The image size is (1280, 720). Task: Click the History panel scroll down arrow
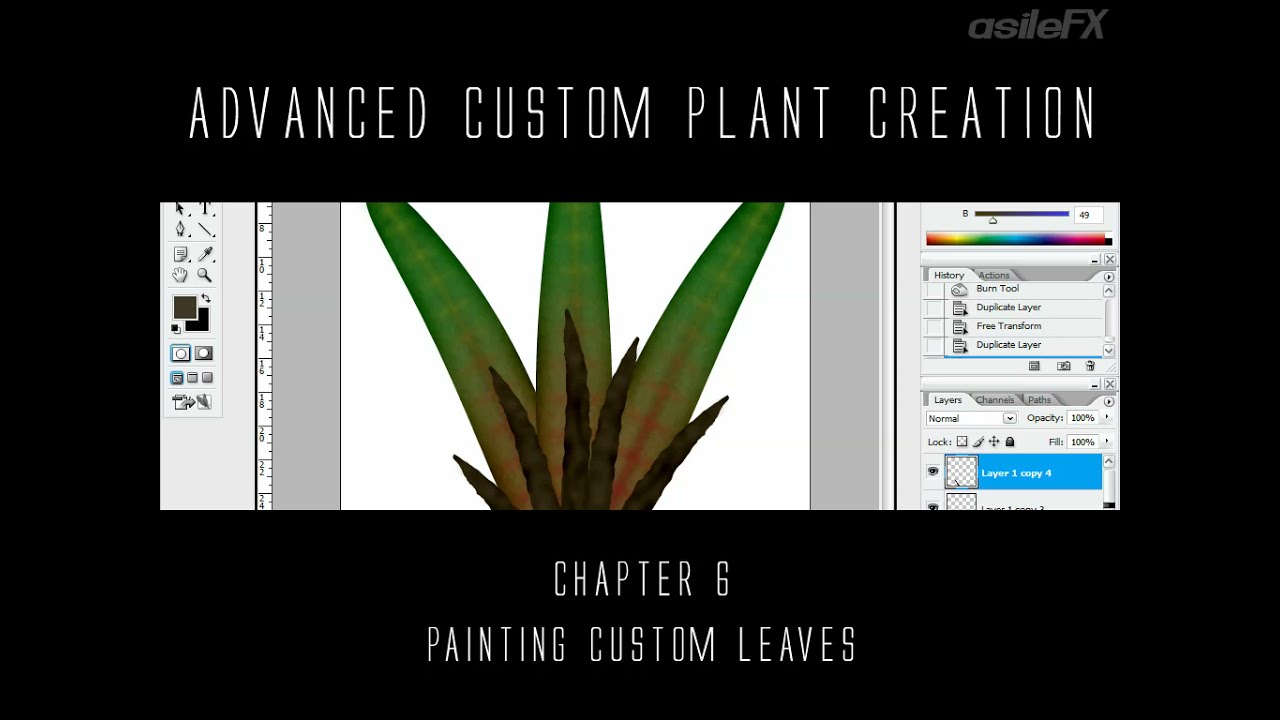1109,350
